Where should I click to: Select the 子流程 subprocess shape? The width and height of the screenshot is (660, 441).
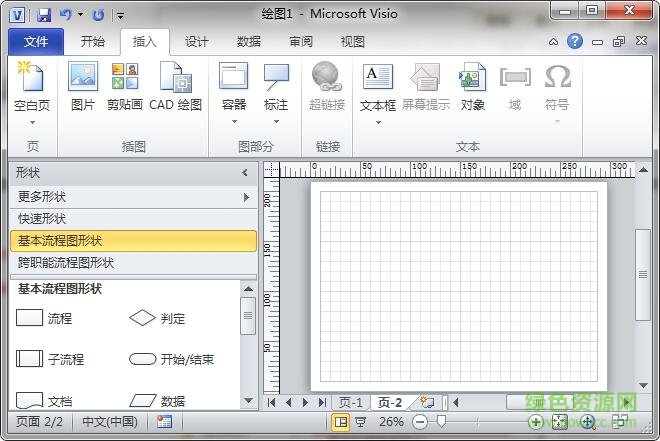[x=50, y=359]
